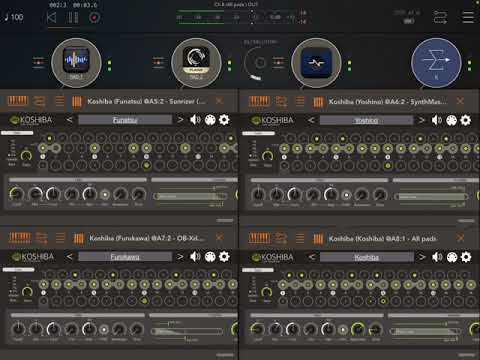Image resolution: width=480 pixels, height=360 pixels.
Task: Open preset list icon in Funatsu window header
Action: tap(60, 101)
